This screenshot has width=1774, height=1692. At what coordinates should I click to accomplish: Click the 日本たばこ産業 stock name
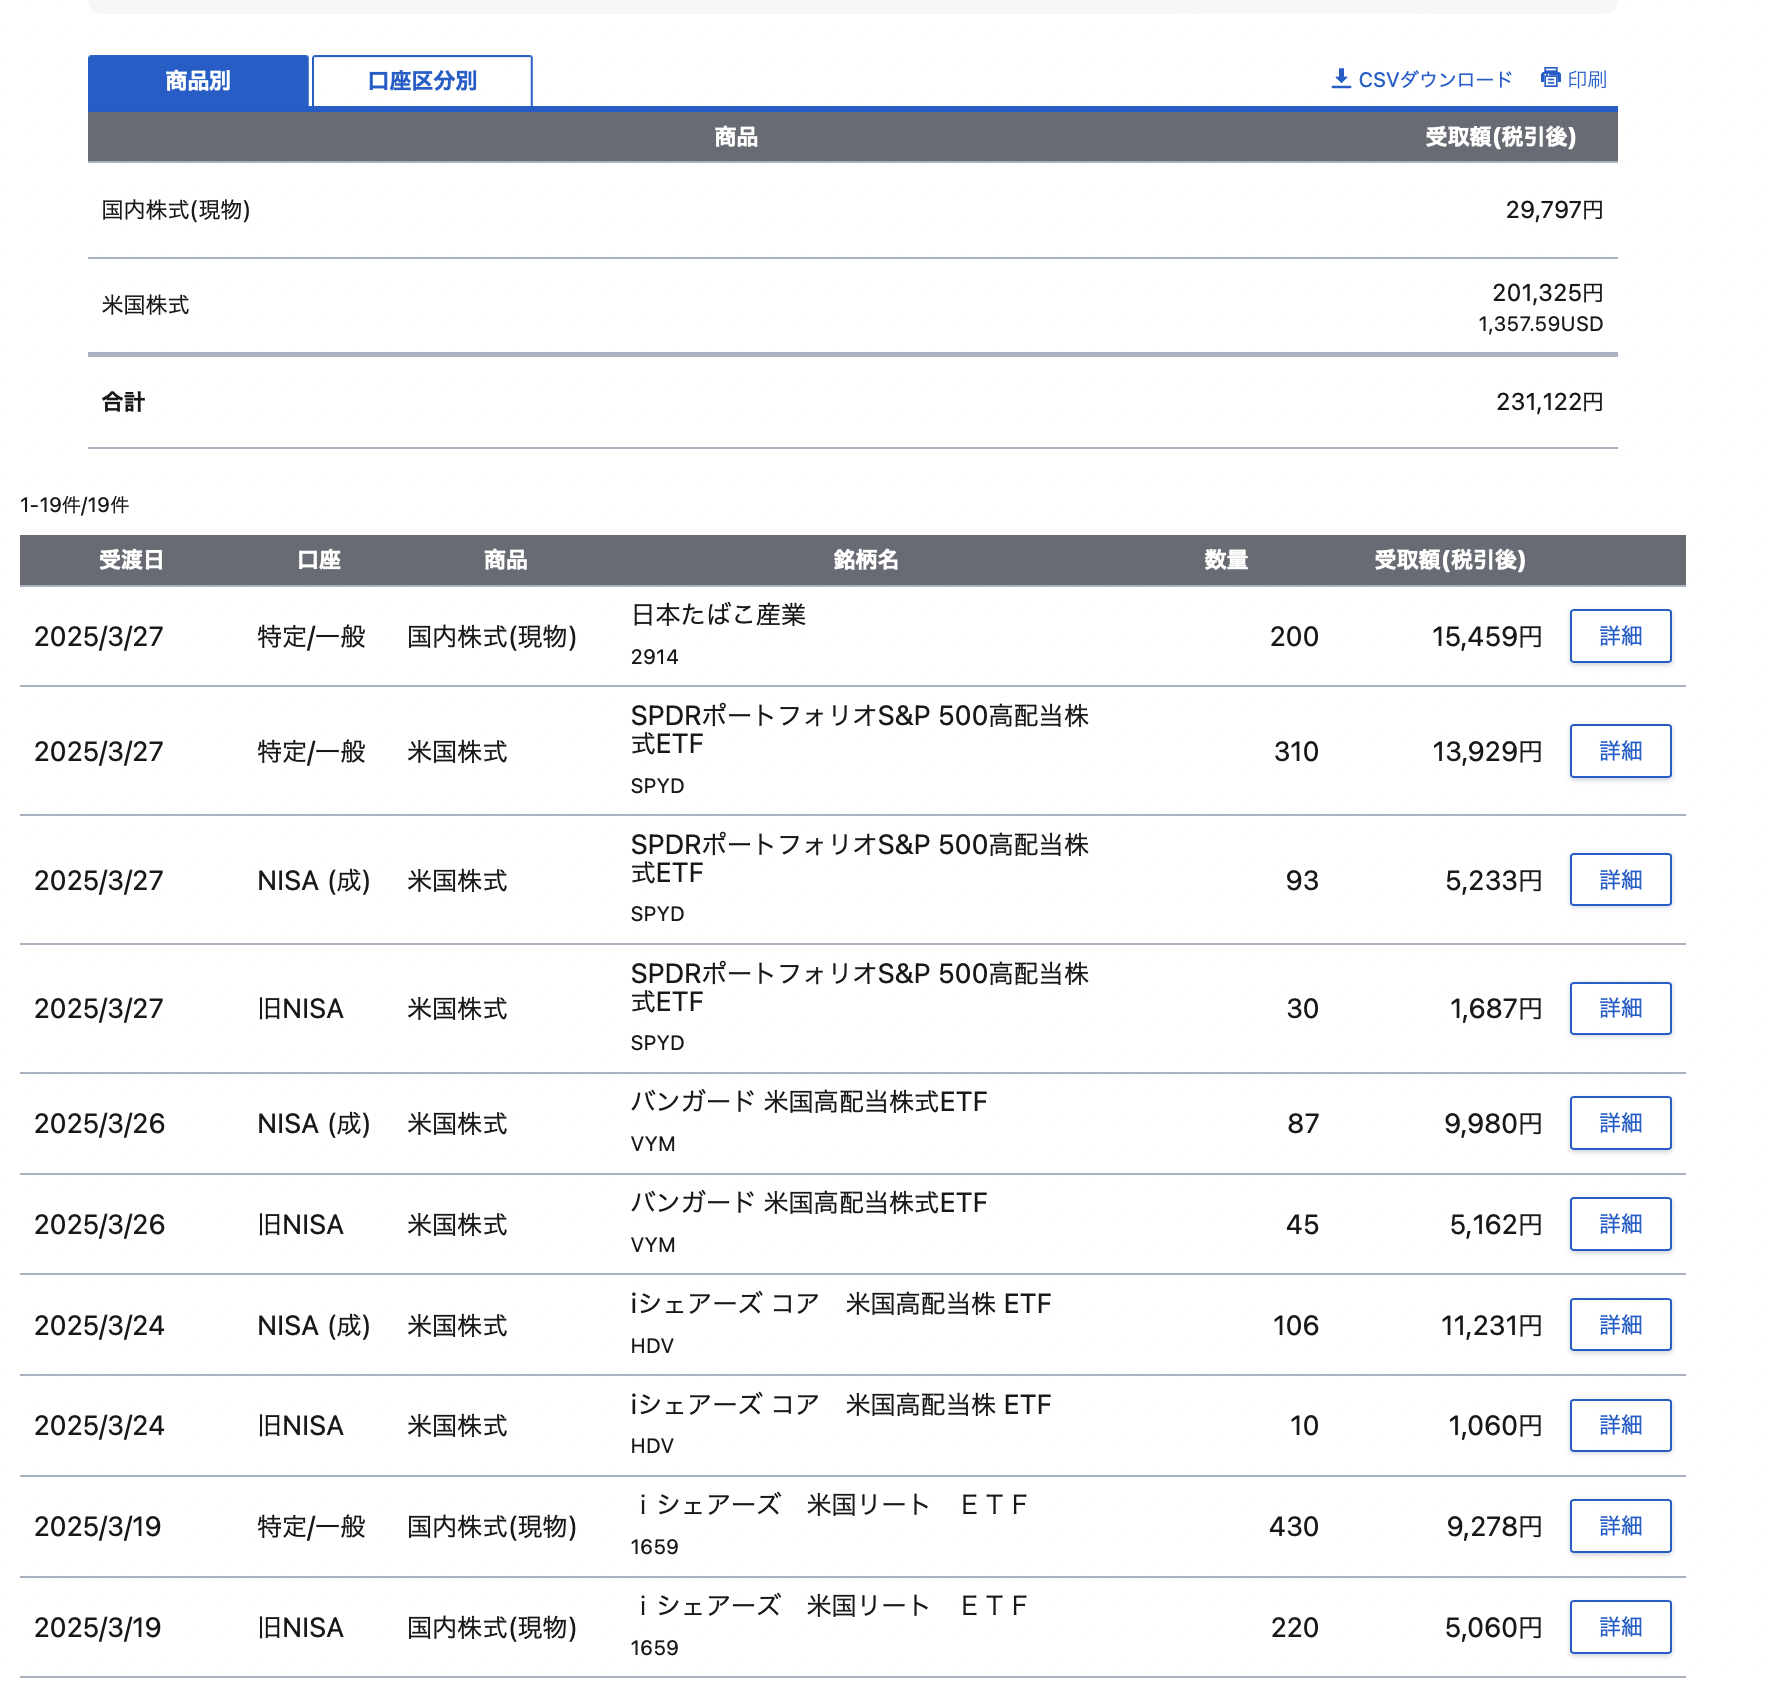[718, 615]
